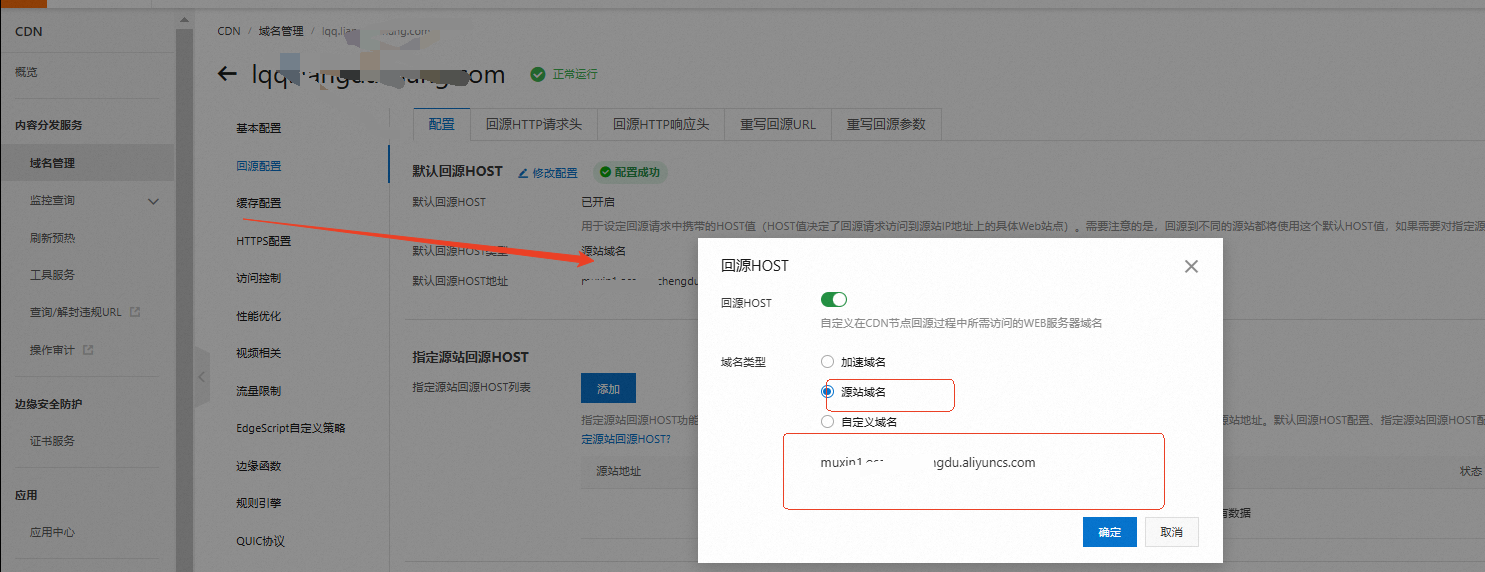Open 证书服务 in left sidebar
The image size is (1485, 572).
pyautogui.click(x=52, y=441)
